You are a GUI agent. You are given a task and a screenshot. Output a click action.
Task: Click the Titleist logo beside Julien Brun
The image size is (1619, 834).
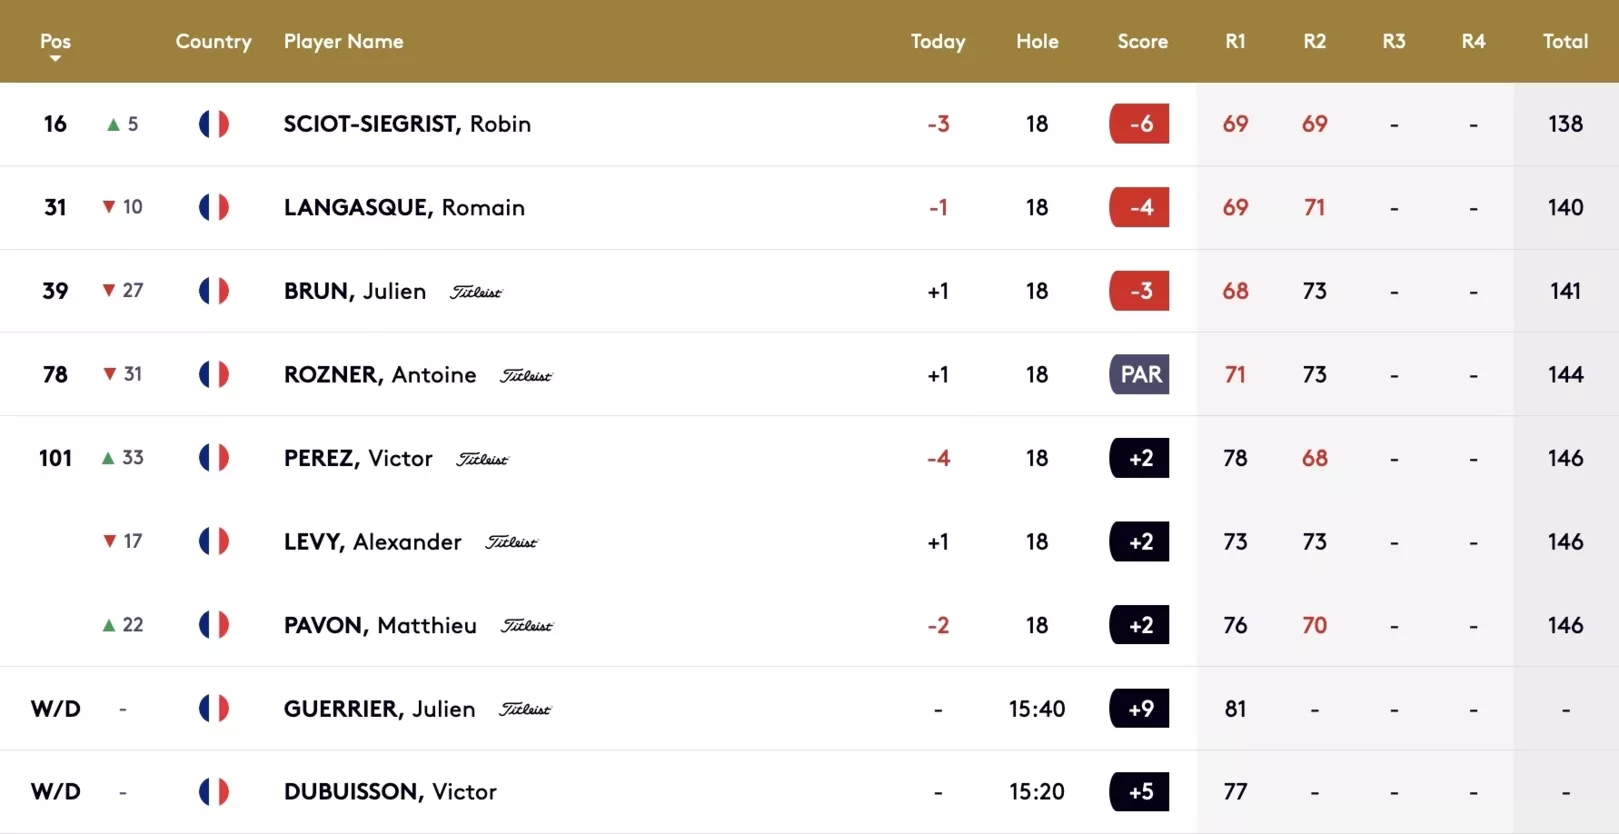point(476,292)
